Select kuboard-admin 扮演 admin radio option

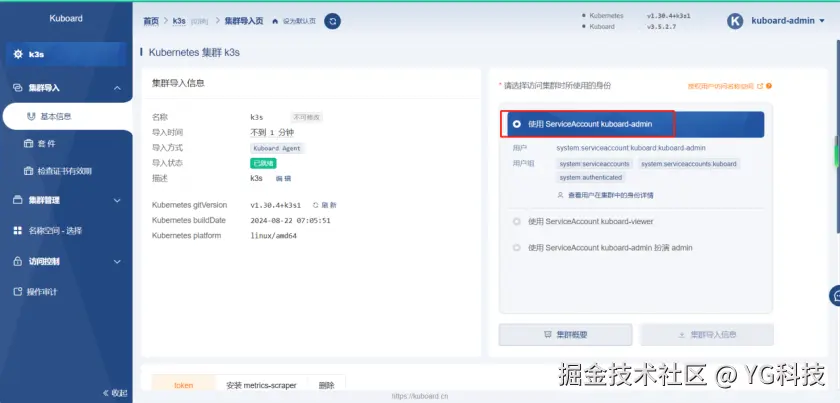pyautogui.click(x=516, y=248)
